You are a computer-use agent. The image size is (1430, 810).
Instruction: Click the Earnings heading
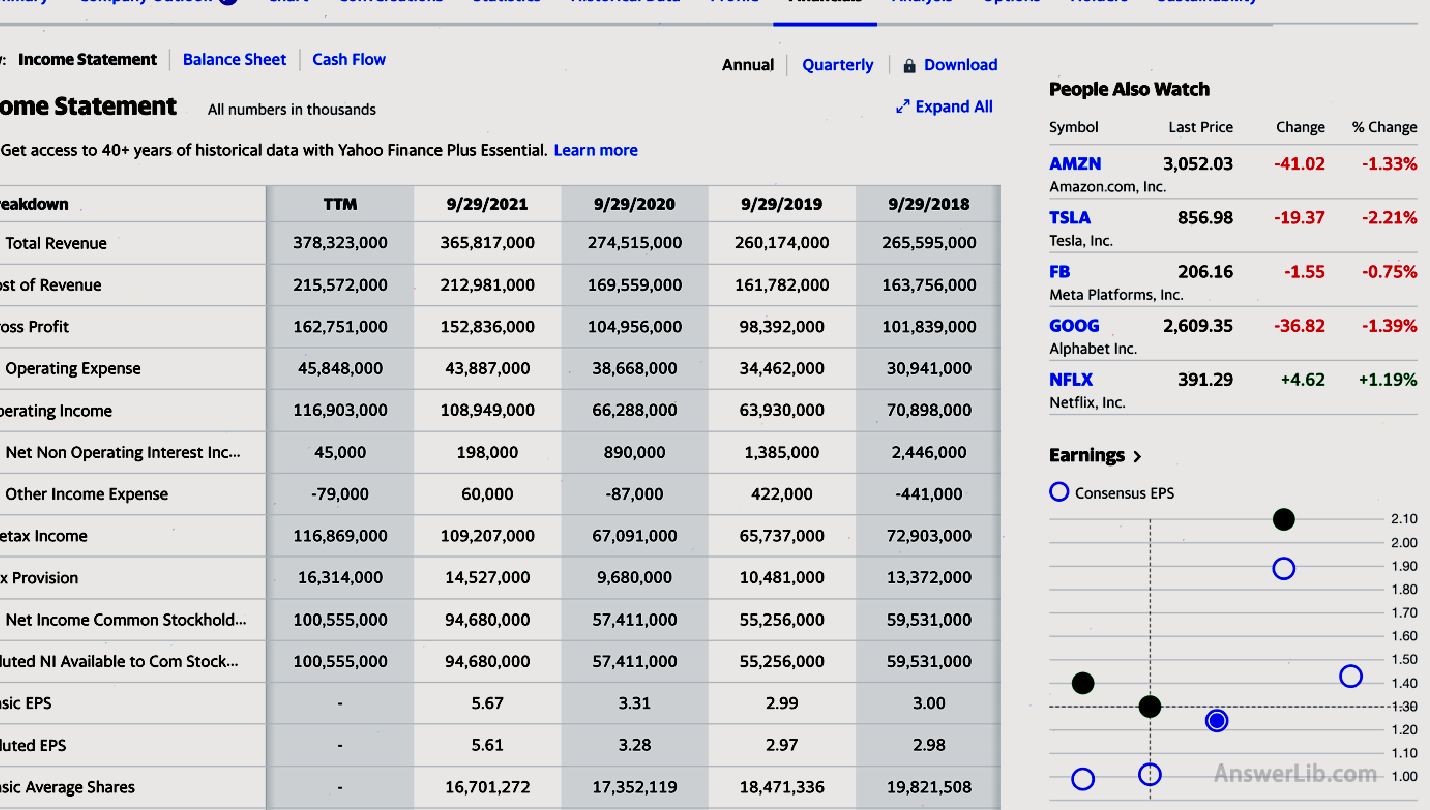[x=1087, y=456]
